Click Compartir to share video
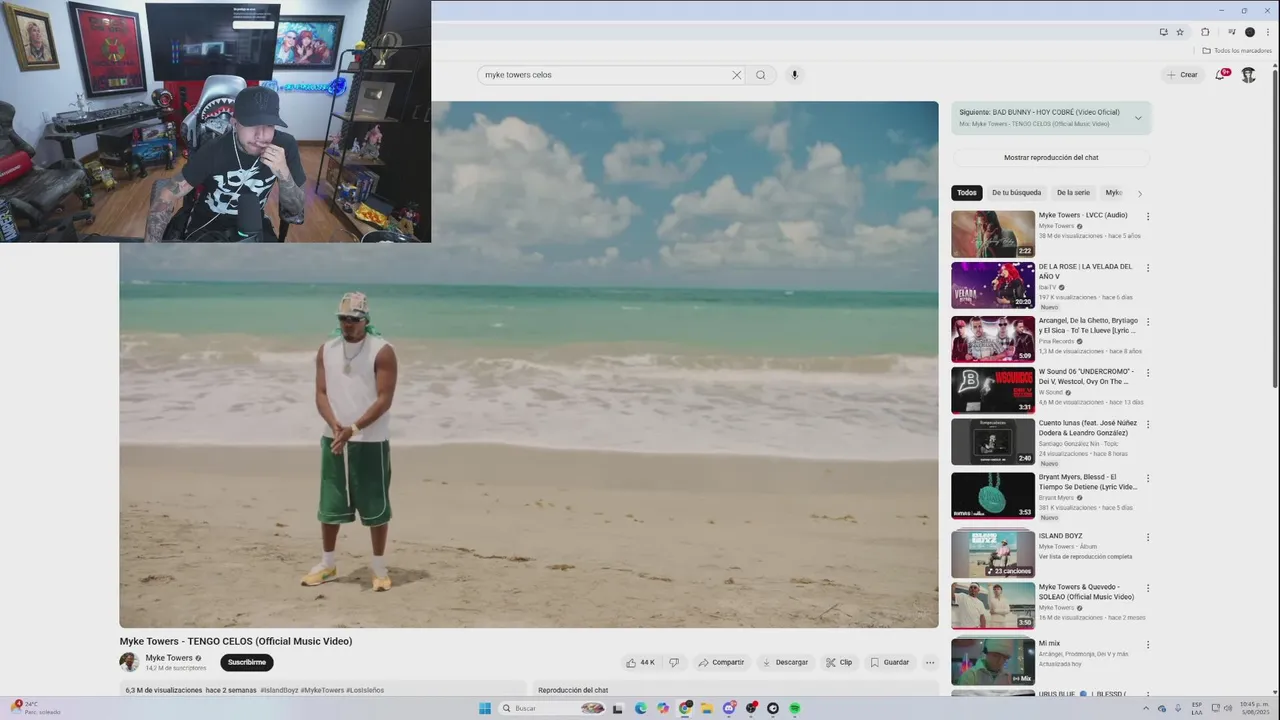Image resolution: width=1280 pixels, height=720 pixels. pos(721,662)
